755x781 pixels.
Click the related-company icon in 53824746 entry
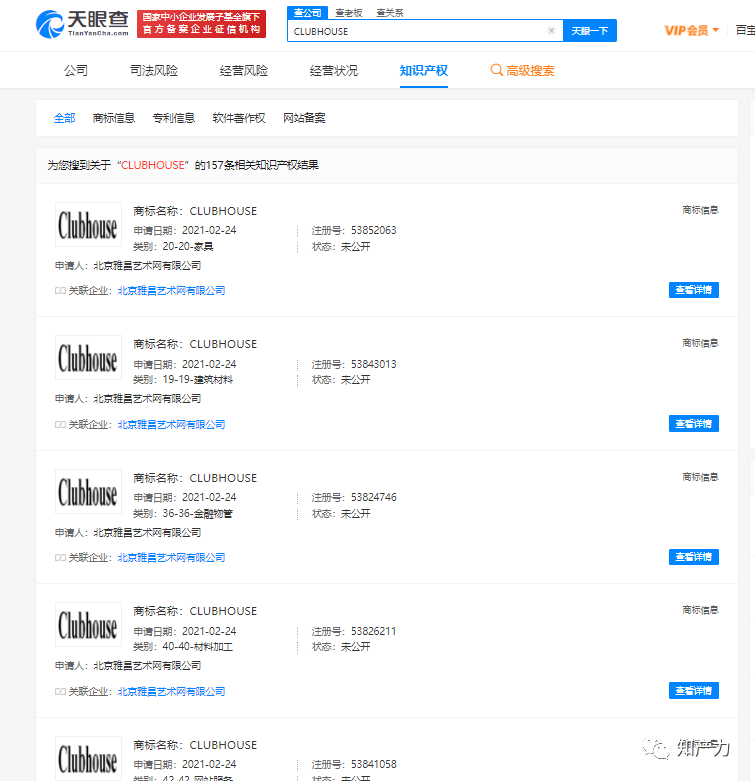coord(60,558)
